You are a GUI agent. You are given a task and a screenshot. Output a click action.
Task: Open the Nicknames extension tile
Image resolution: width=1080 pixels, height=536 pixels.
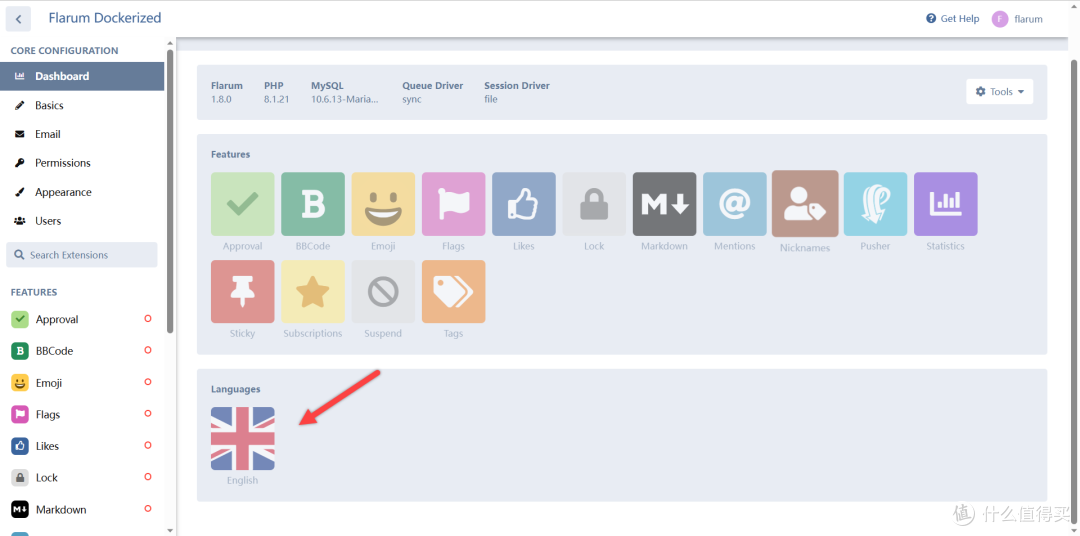coord(805,204)
